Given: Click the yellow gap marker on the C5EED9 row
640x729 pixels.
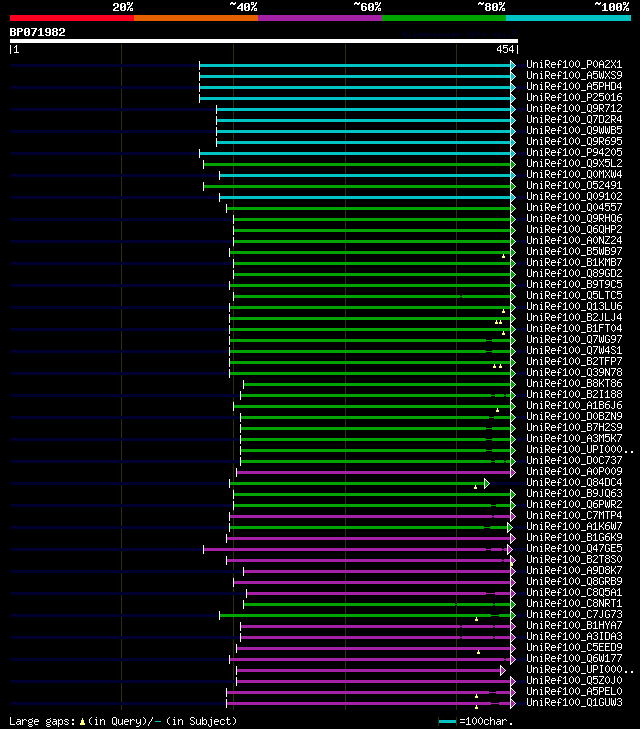Looking at the screenshot, I should coord(478,652).
